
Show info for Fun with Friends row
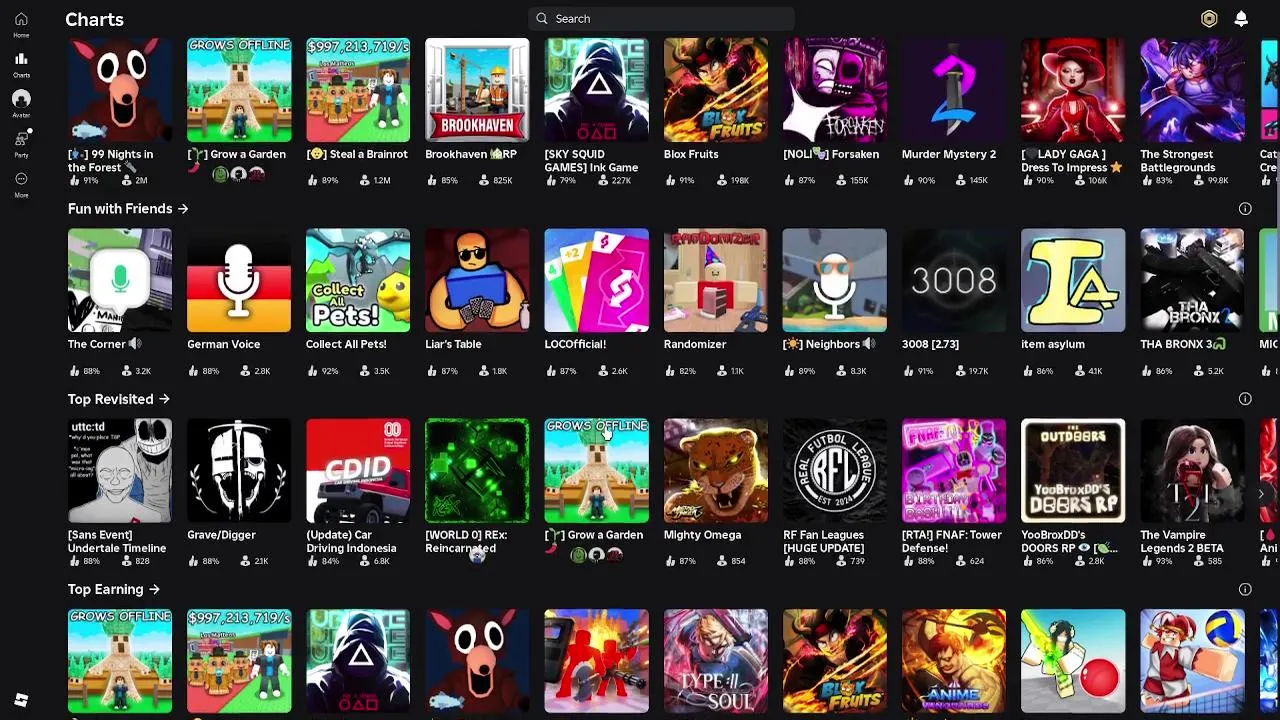pos(1245,209)
